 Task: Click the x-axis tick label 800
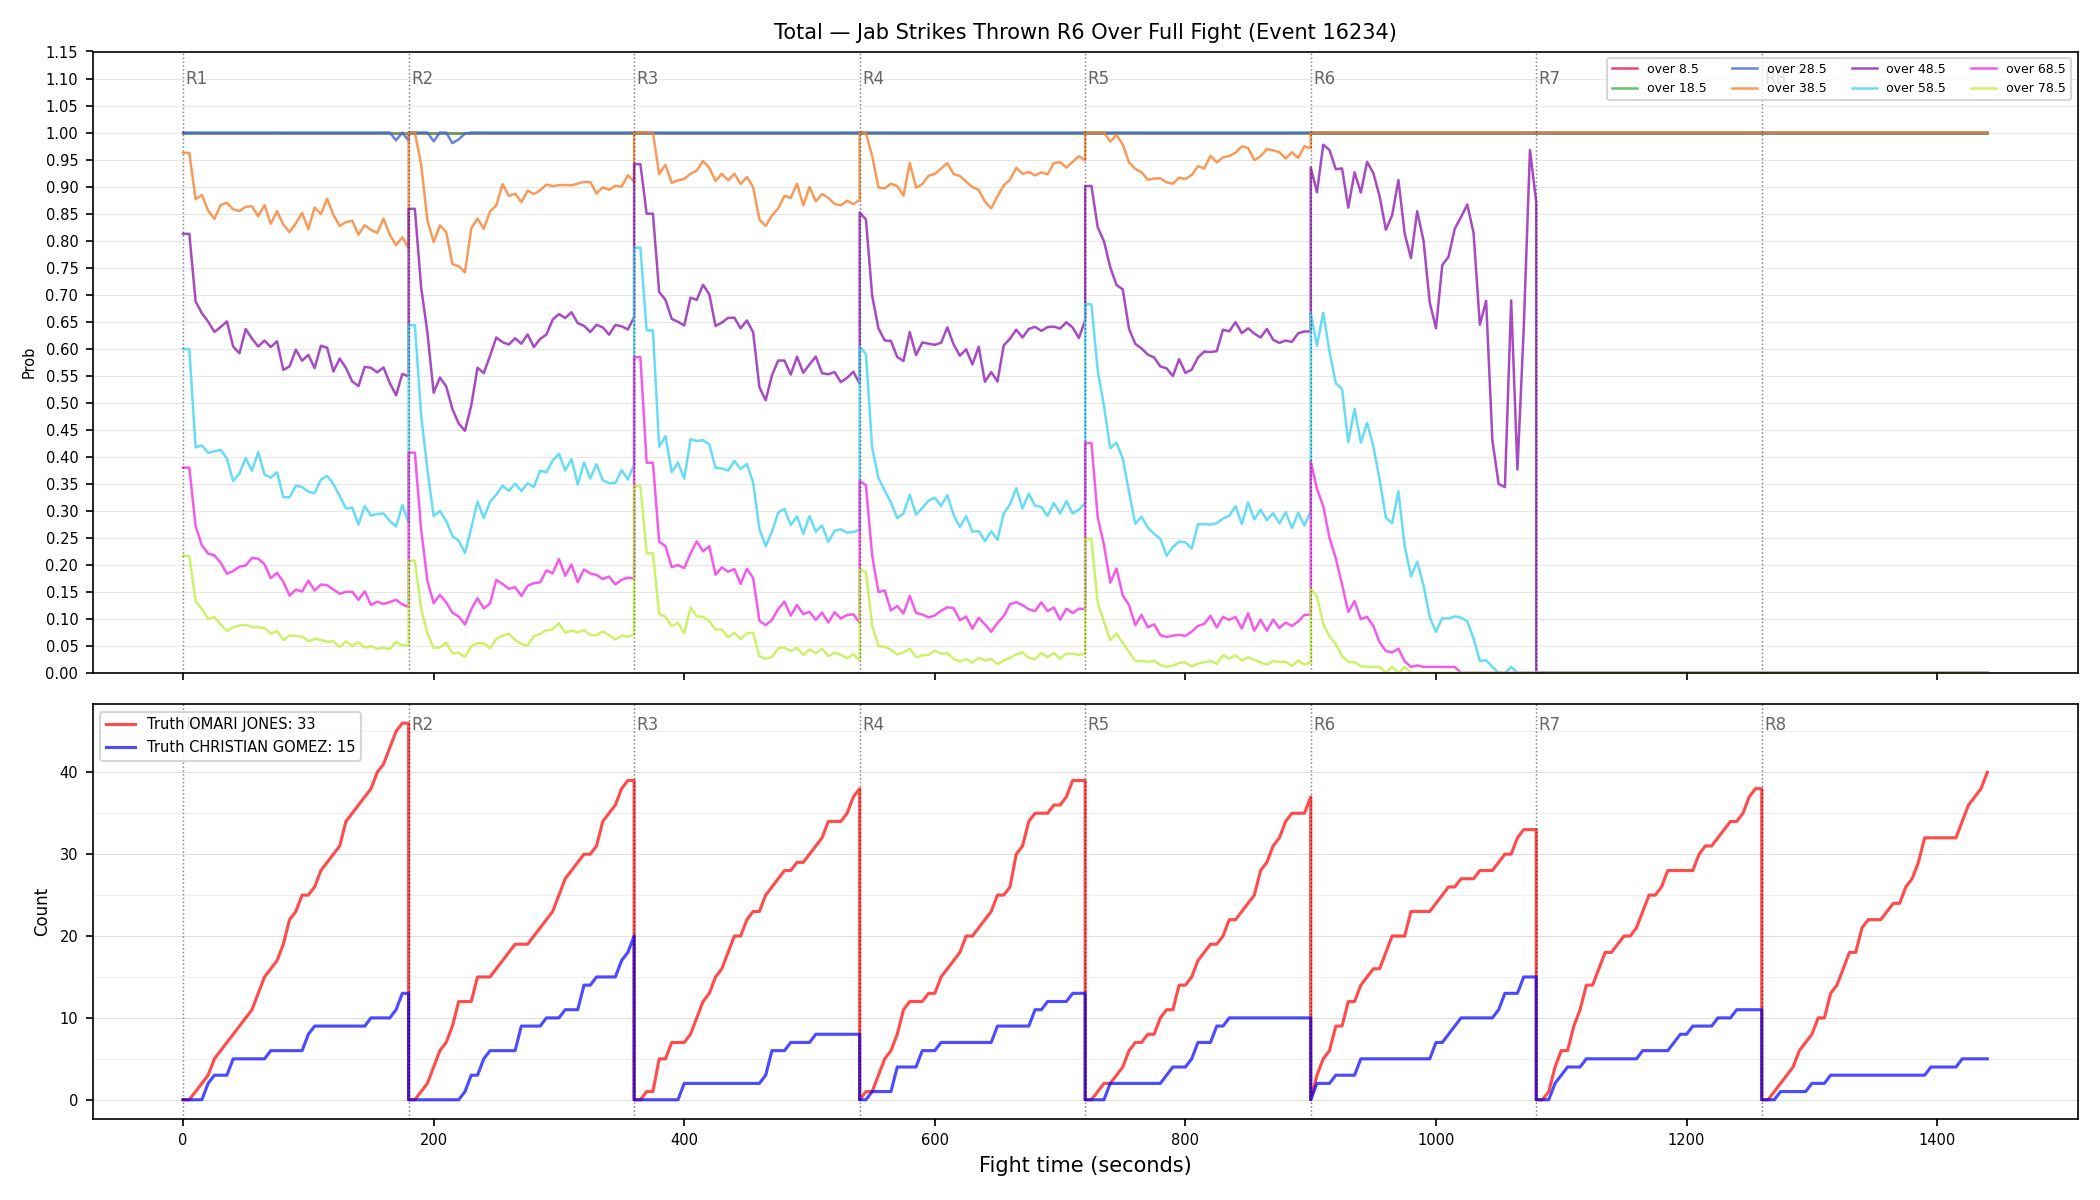click(1185, 1139)
